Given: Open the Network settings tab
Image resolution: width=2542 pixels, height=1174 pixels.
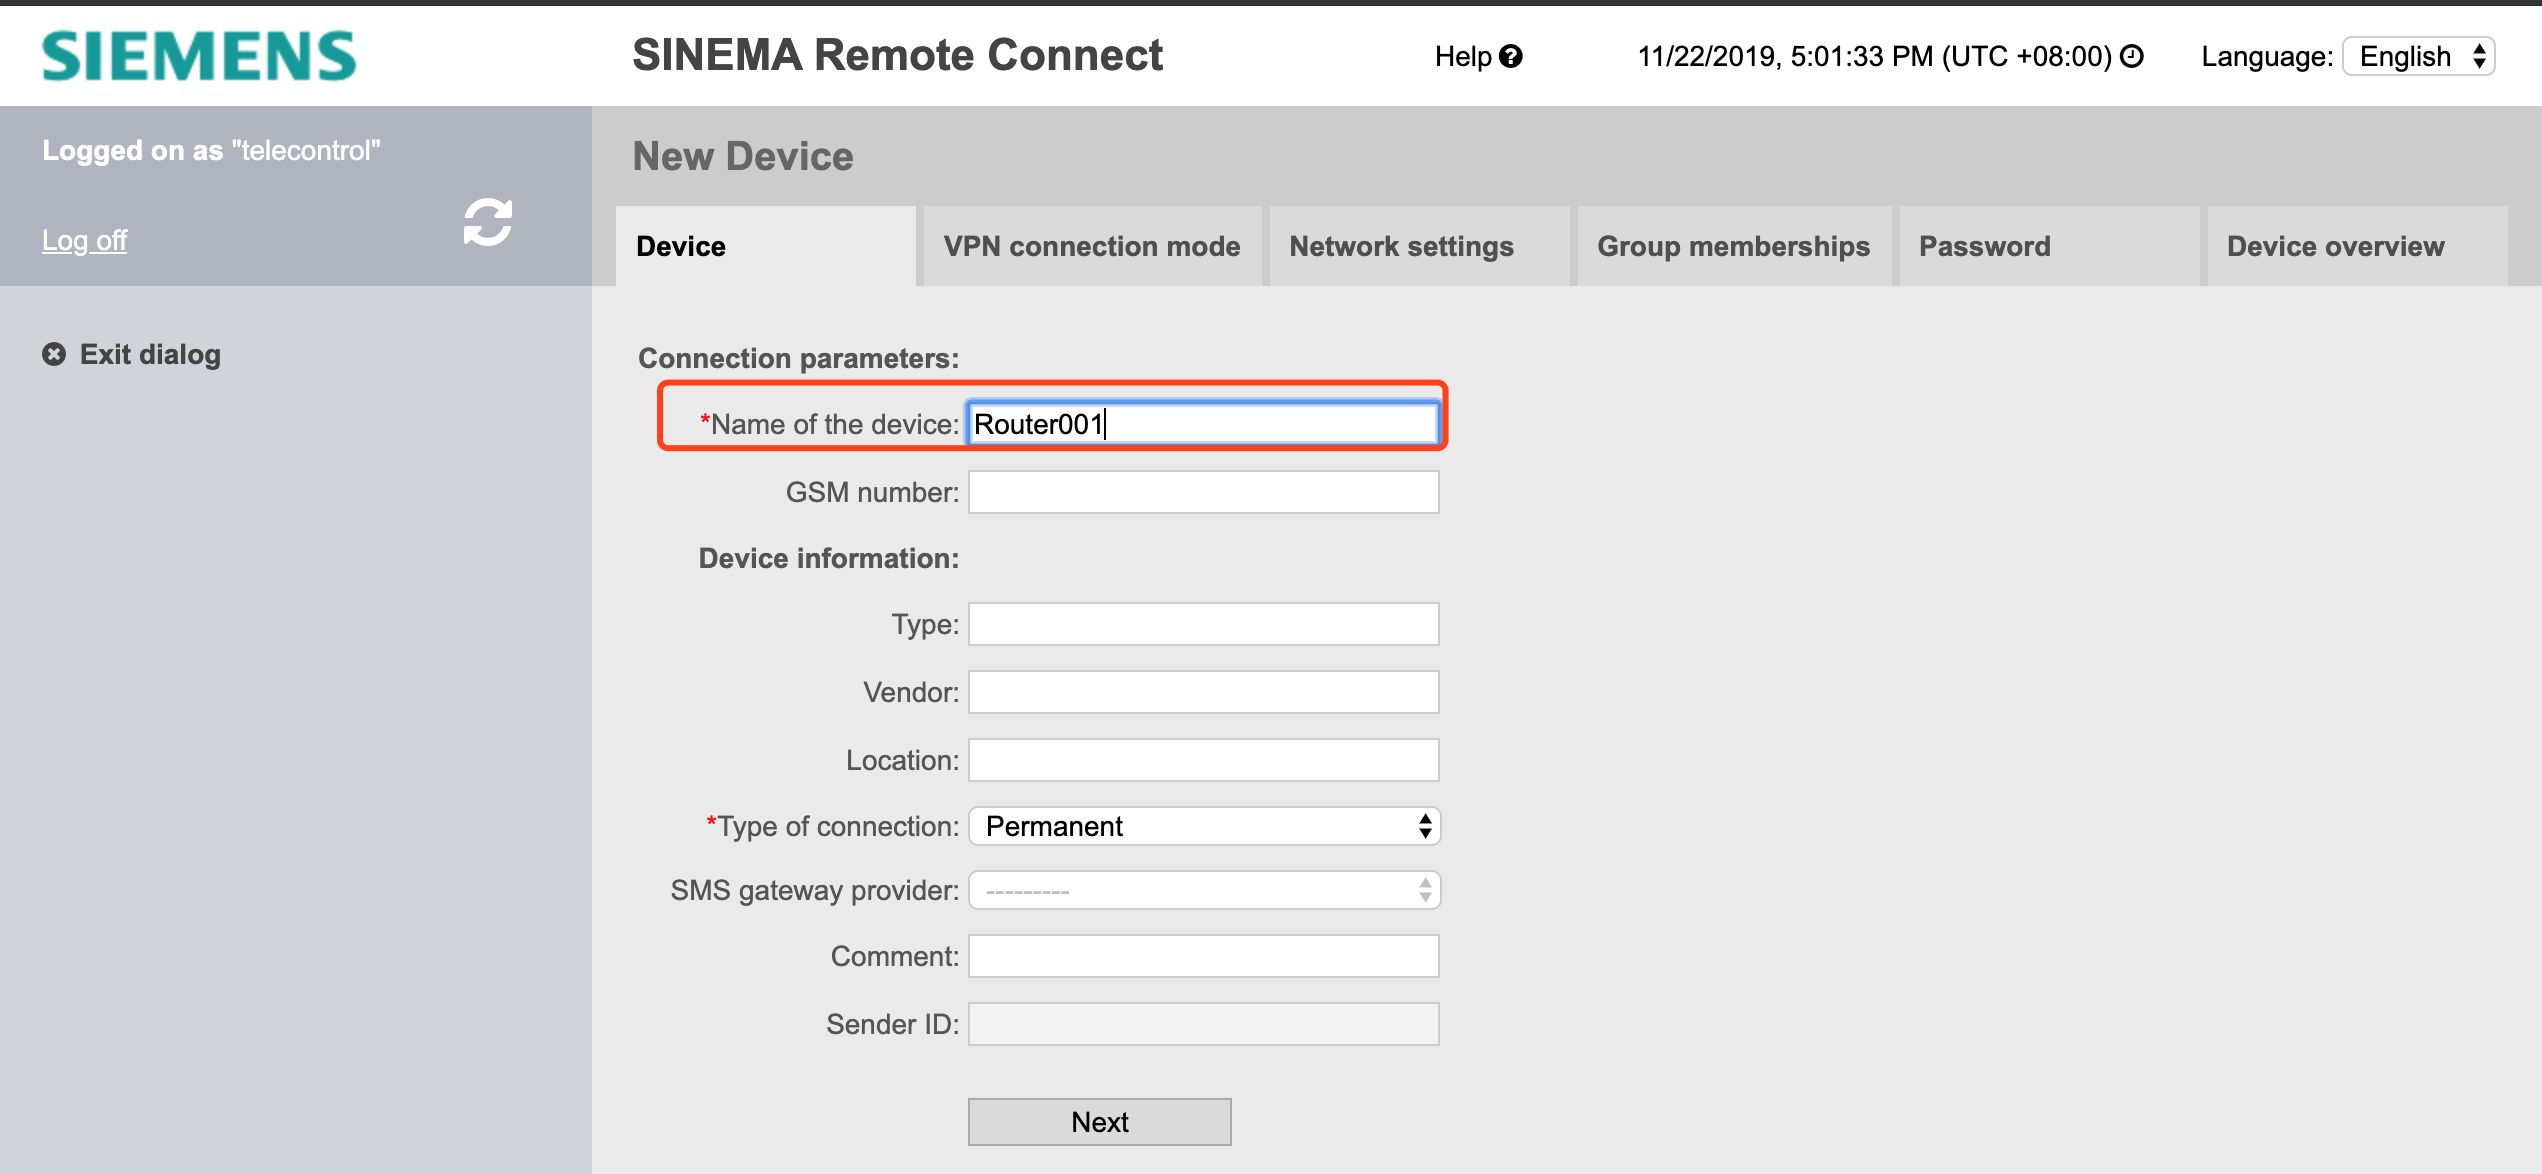Looking at the screenshot, I should point(1401,247).
